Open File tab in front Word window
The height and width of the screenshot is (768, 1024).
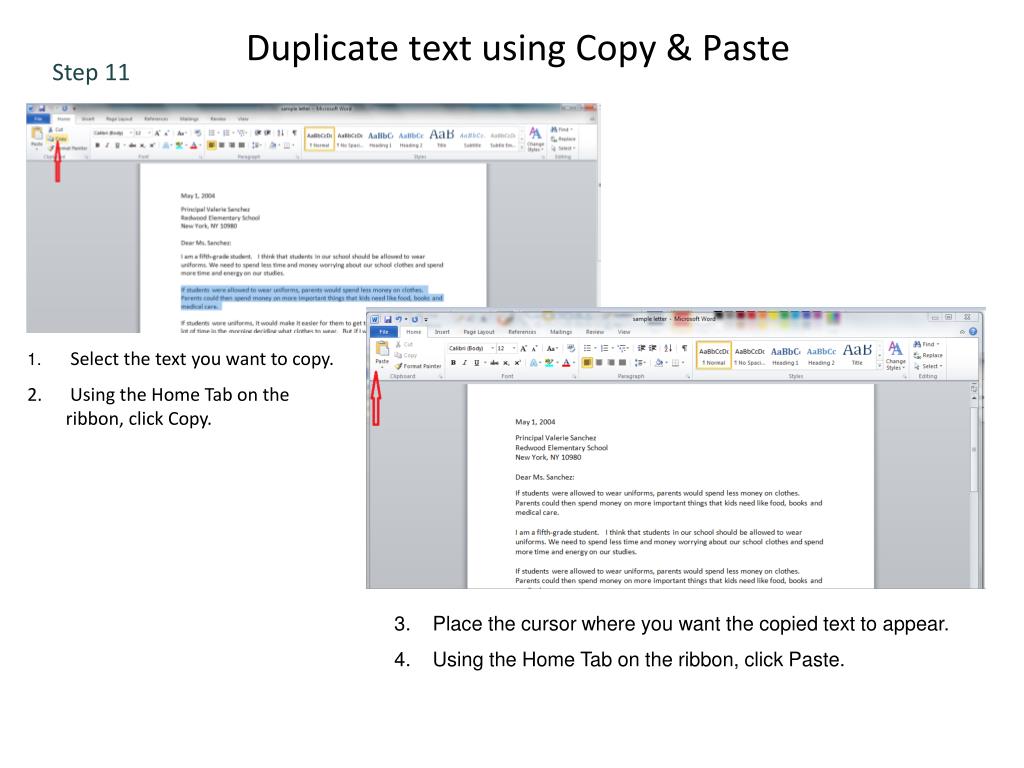[x=384, y=332]
